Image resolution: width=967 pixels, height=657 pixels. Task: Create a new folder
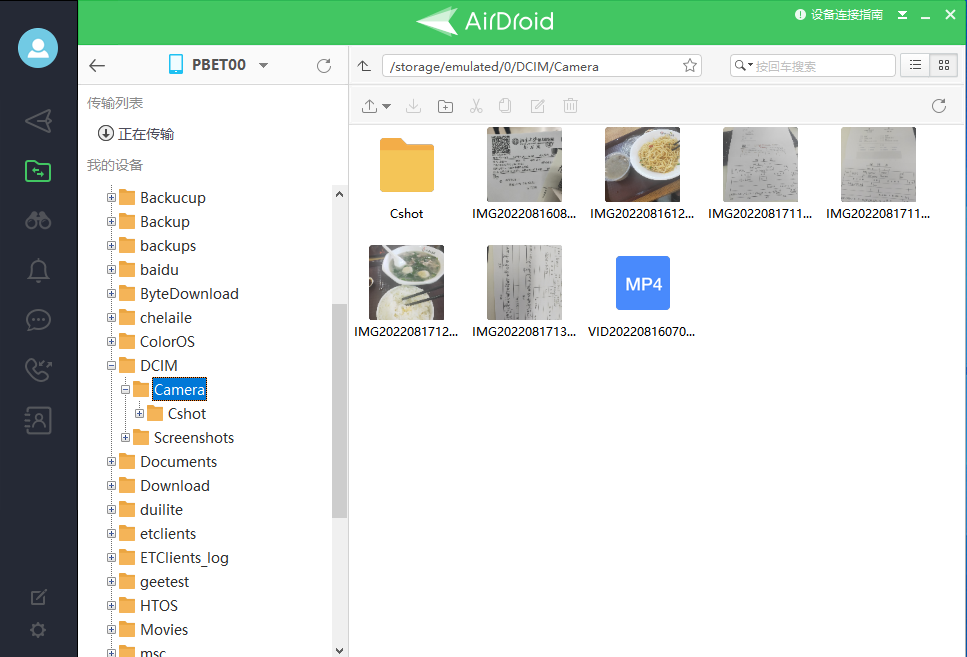pyautogui.click(x=445, y=106)
